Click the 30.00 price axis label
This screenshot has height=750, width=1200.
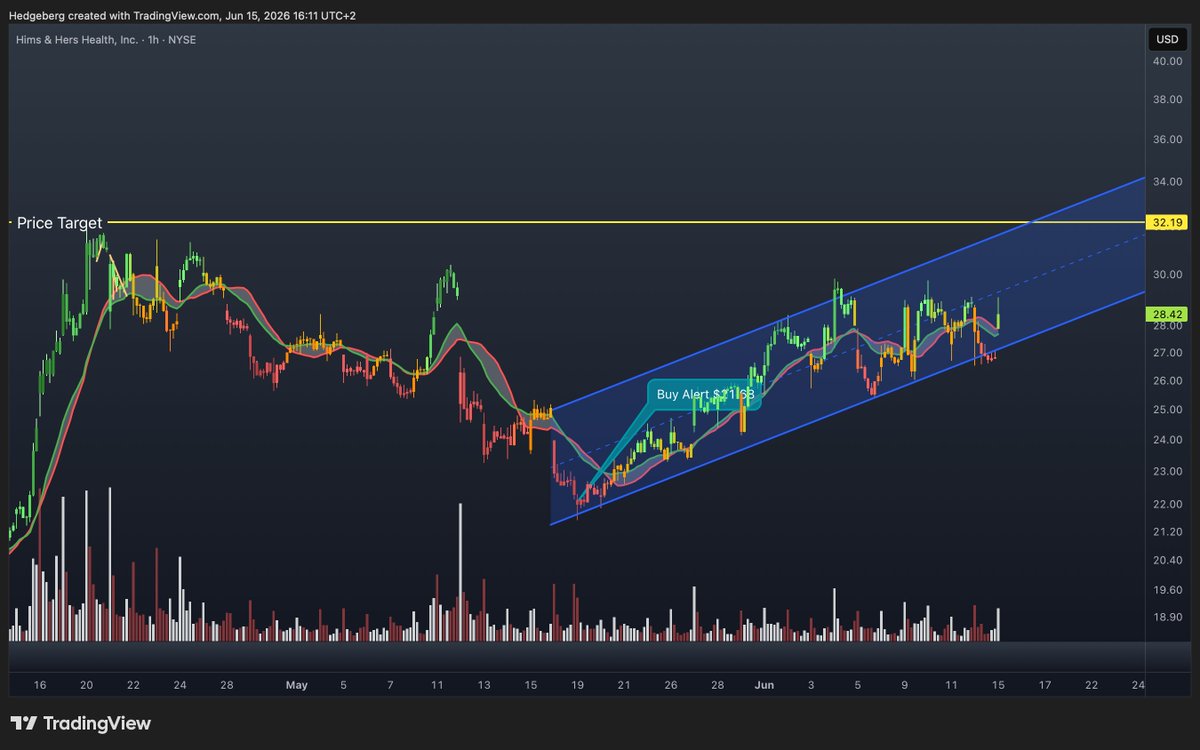pos(1167,275)
